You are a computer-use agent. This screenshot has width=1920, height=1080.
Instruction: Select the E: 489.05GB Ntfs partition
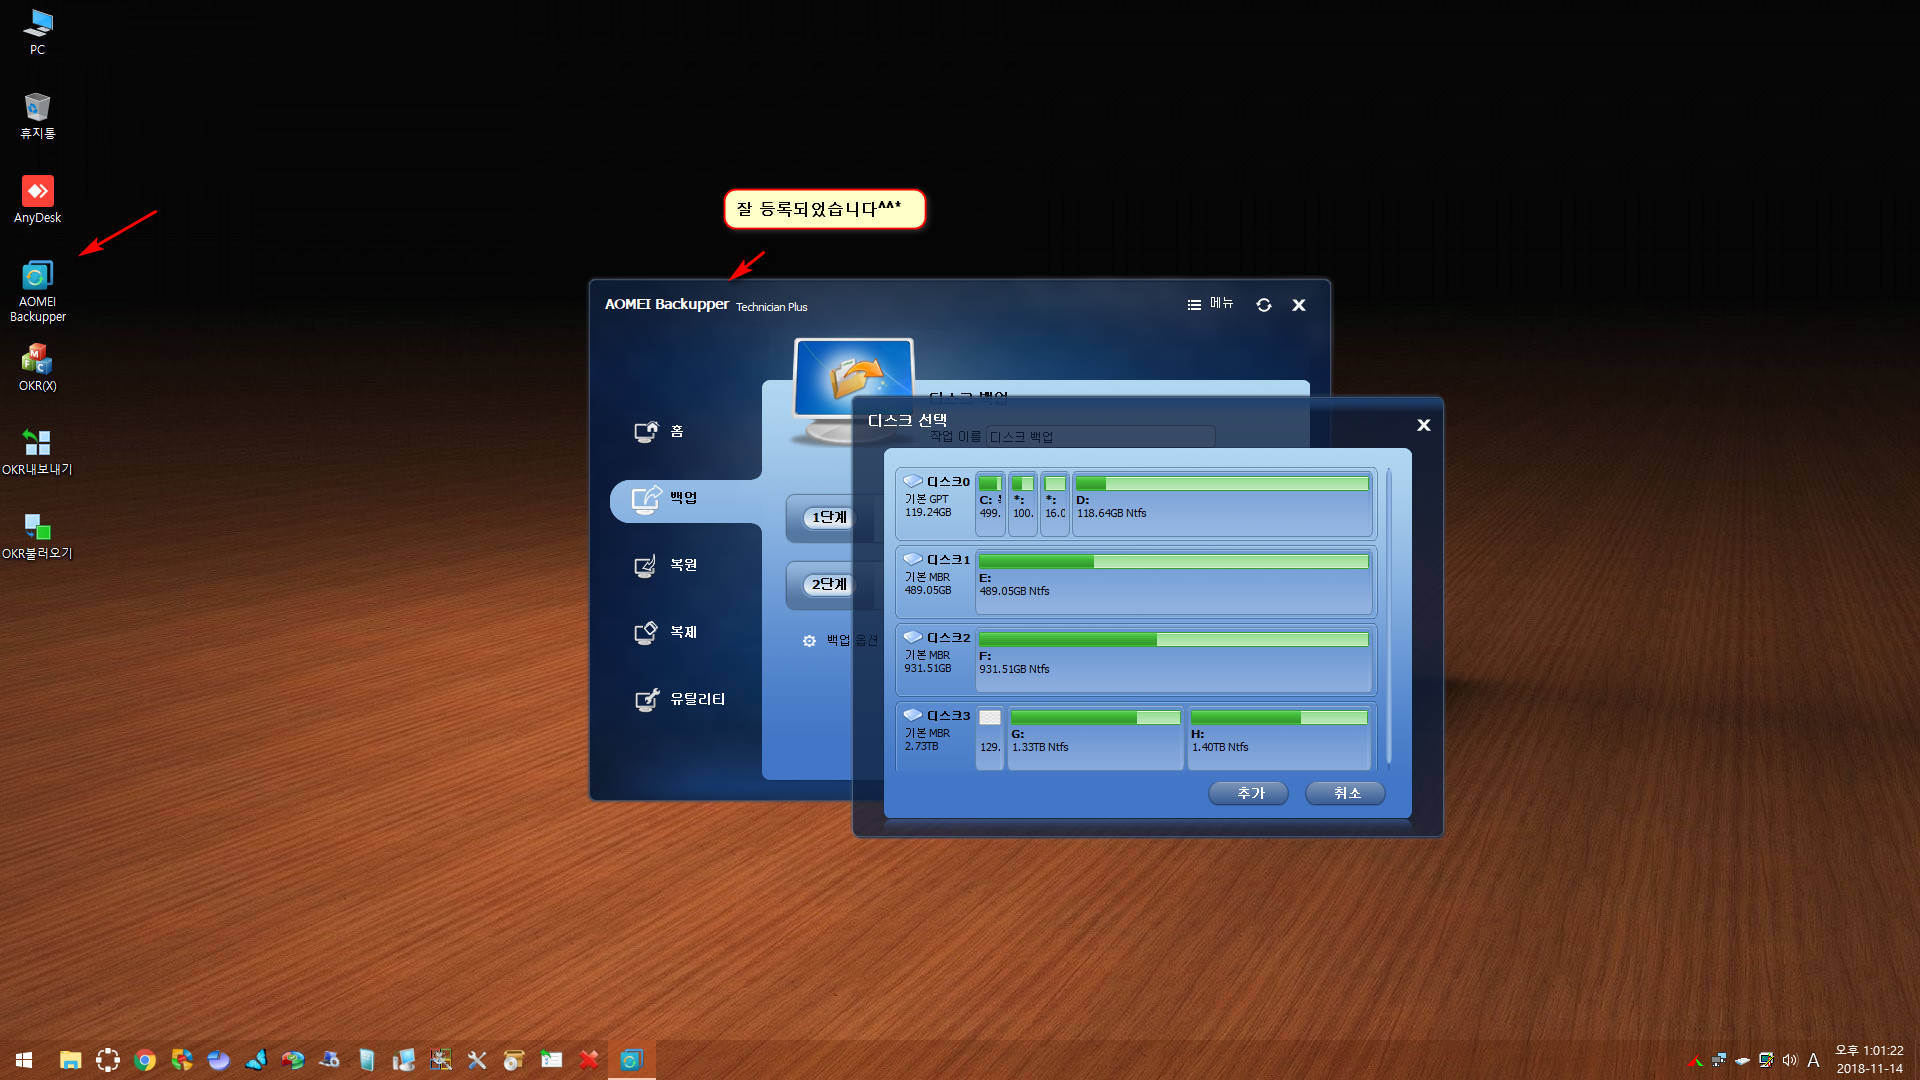point(1174,582)
